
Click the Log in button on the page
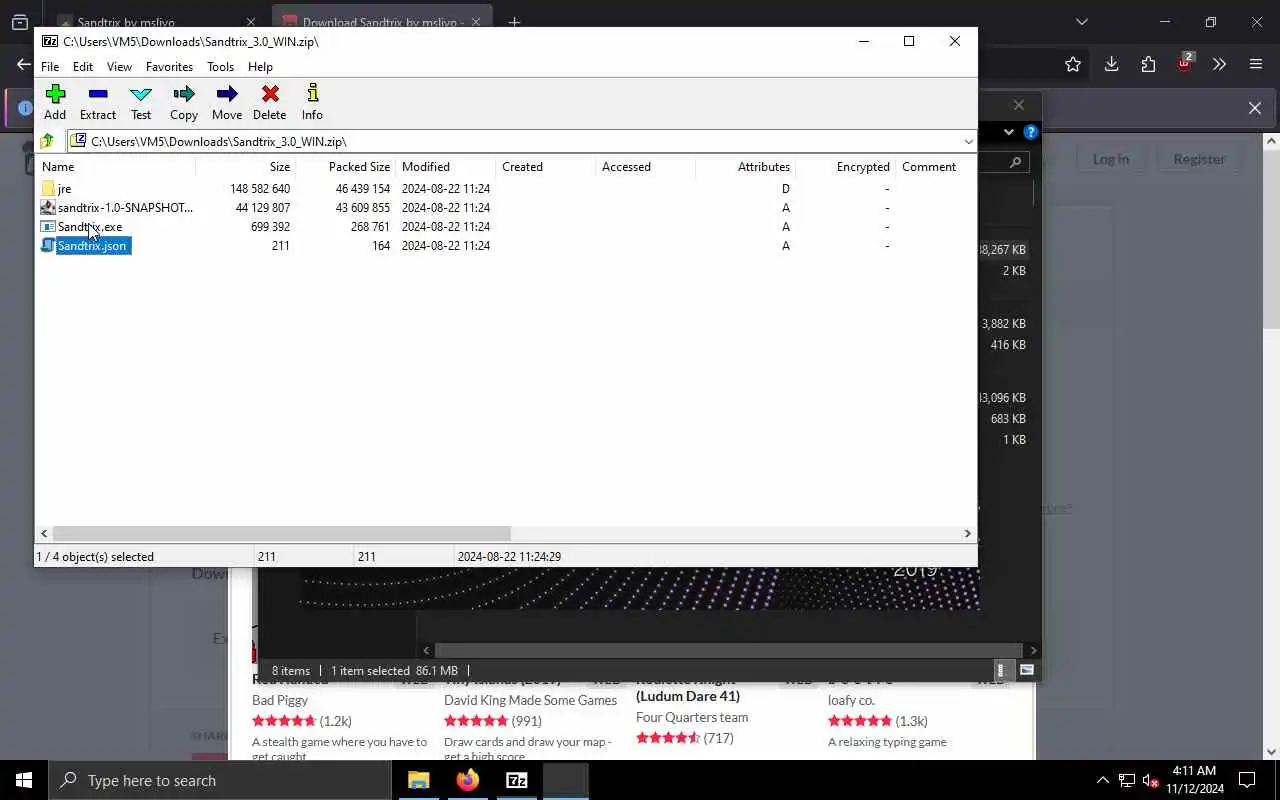click(x=1110, y=159)
